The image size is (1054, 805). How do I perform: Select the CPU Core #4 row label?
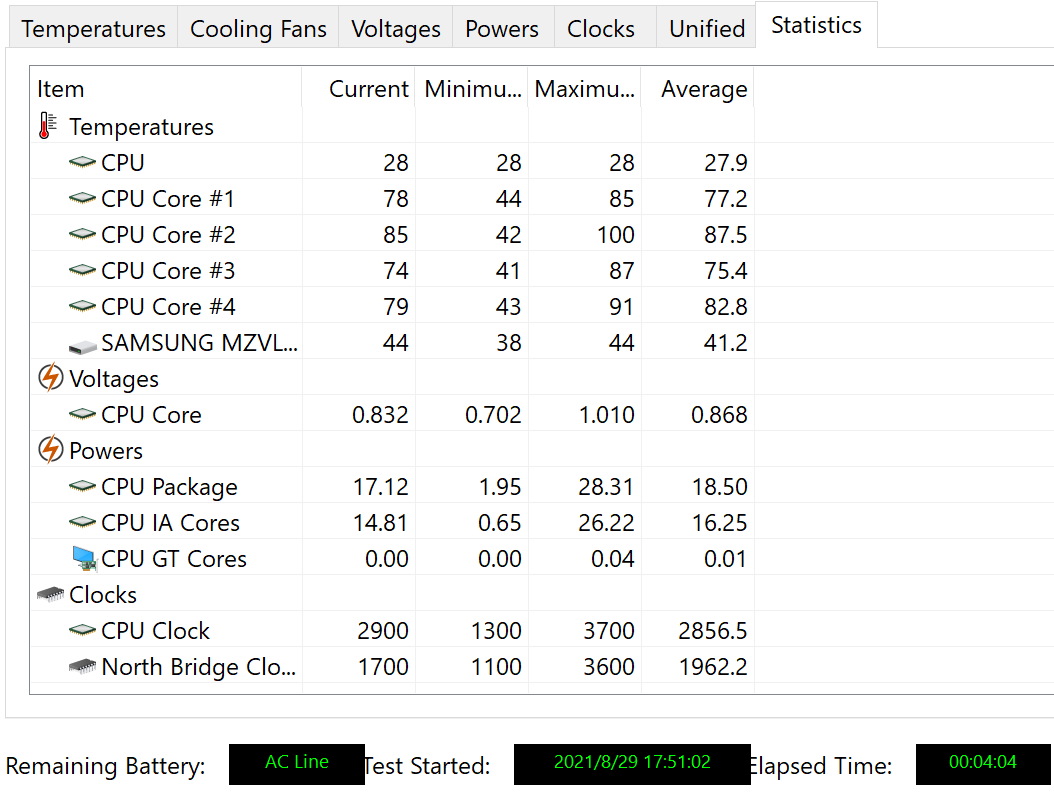pos(168,306)
